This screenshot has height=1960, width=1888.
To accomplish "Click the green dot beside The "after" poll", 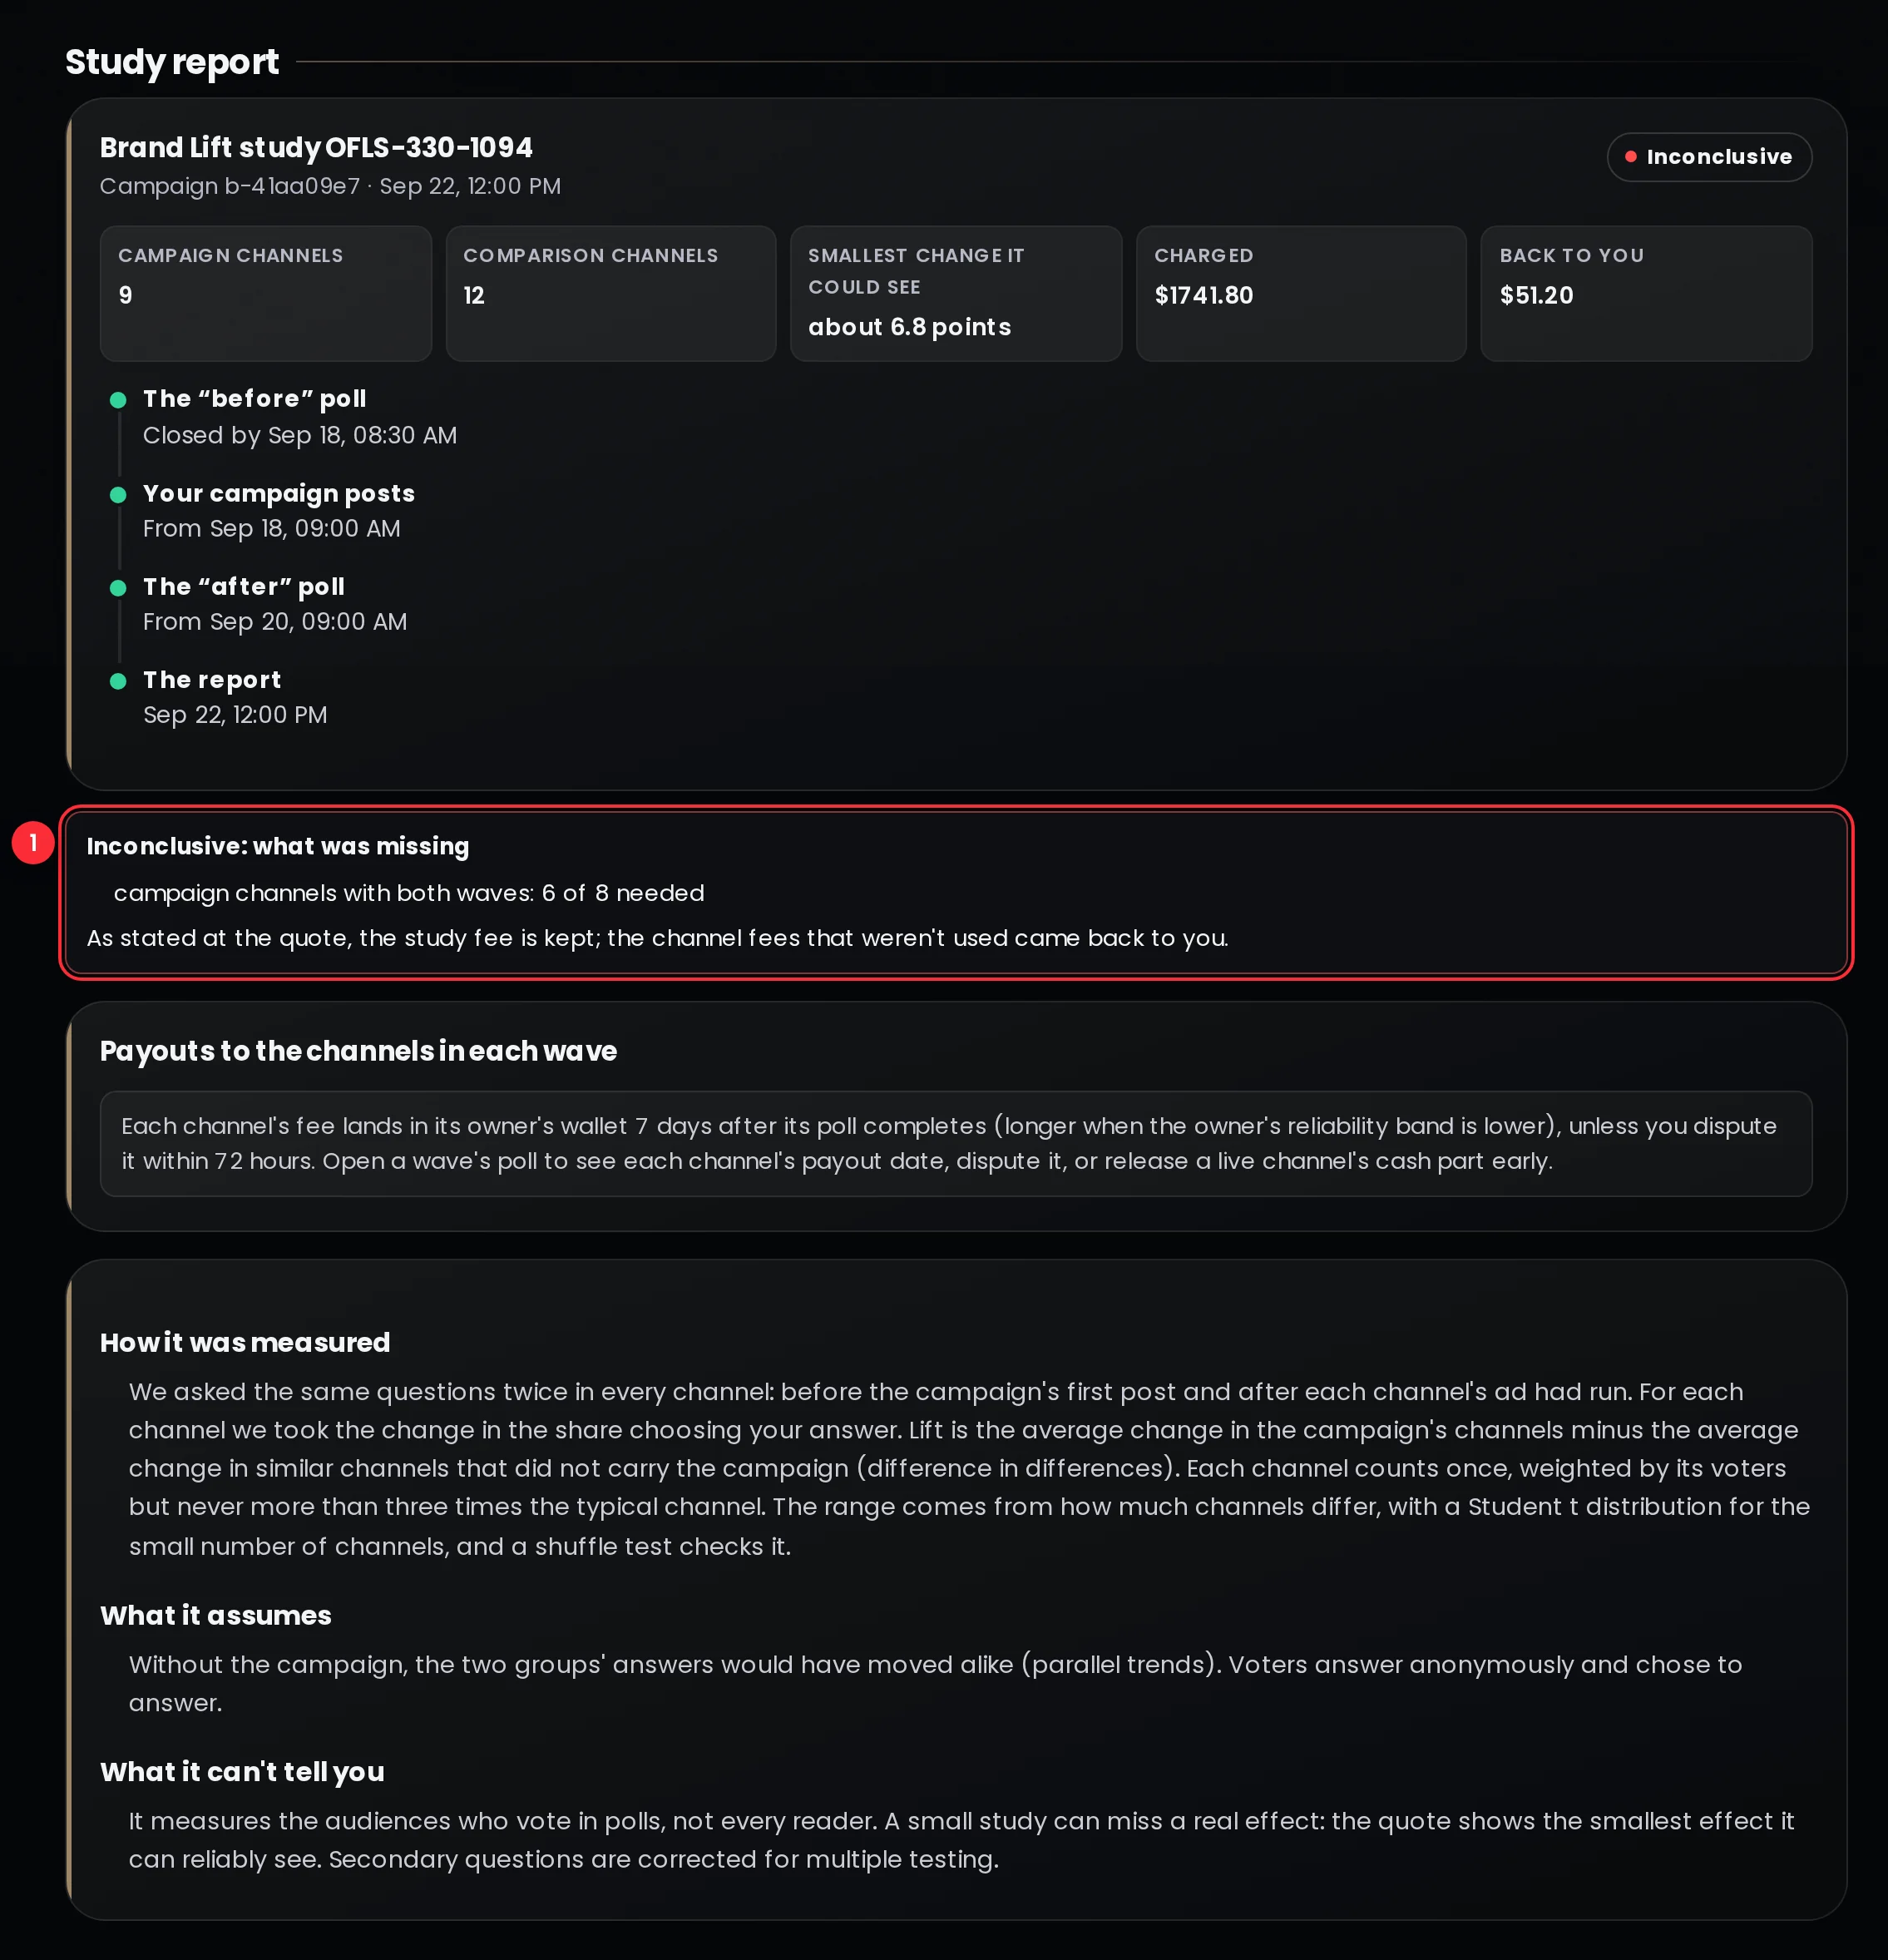I will tap(118, 588).
